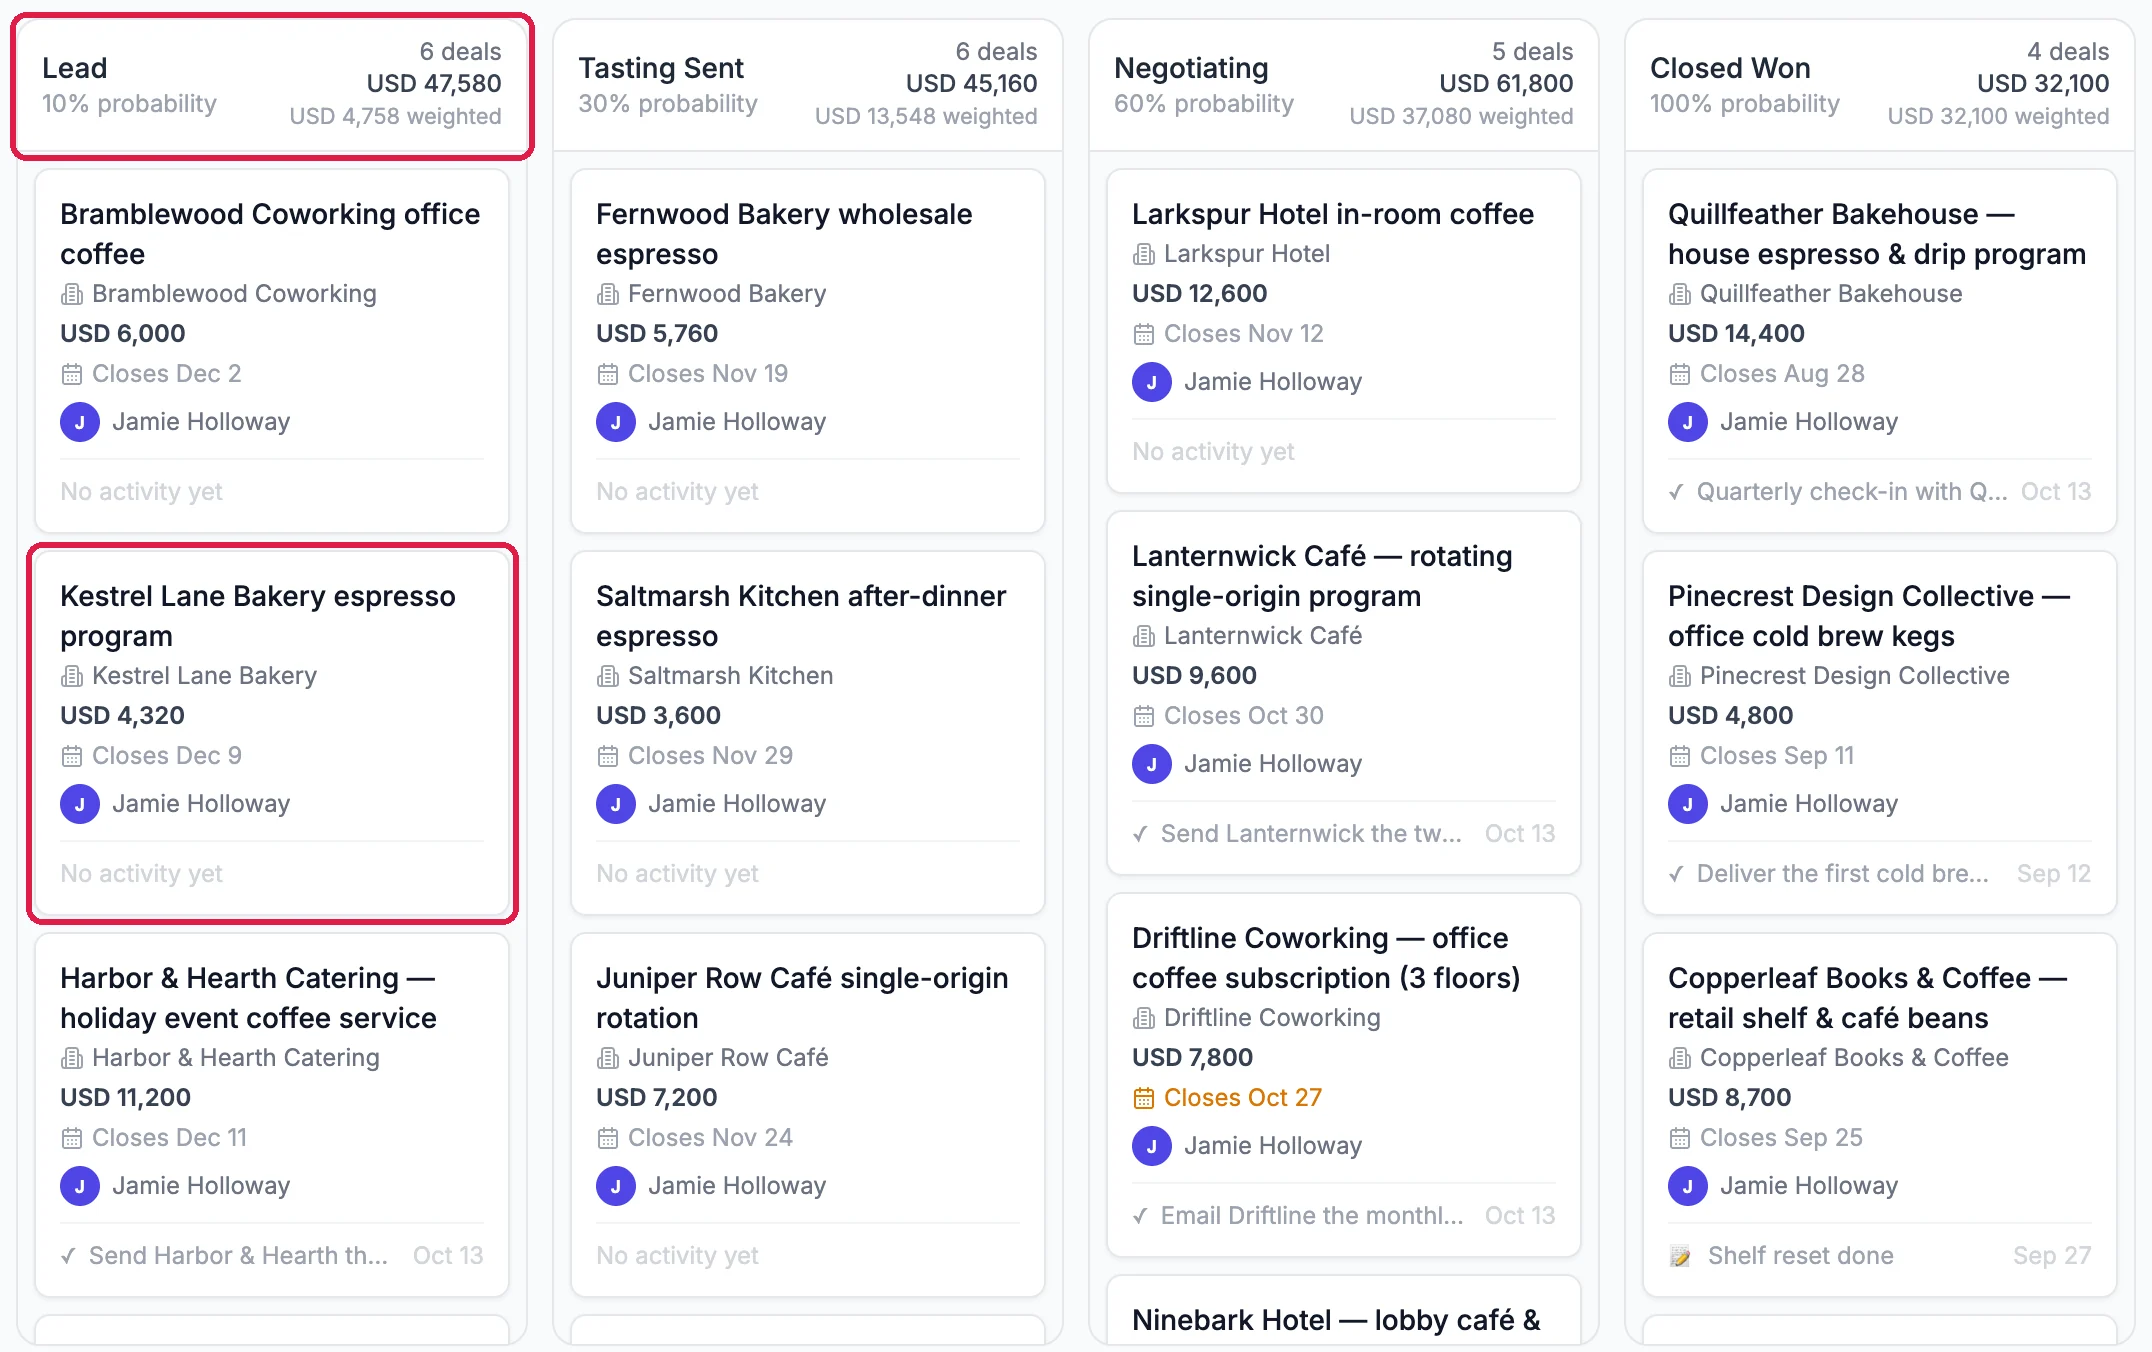
Task: Click checkmark icon on Quarterly check-in activity
Action: pos(1676,492)
